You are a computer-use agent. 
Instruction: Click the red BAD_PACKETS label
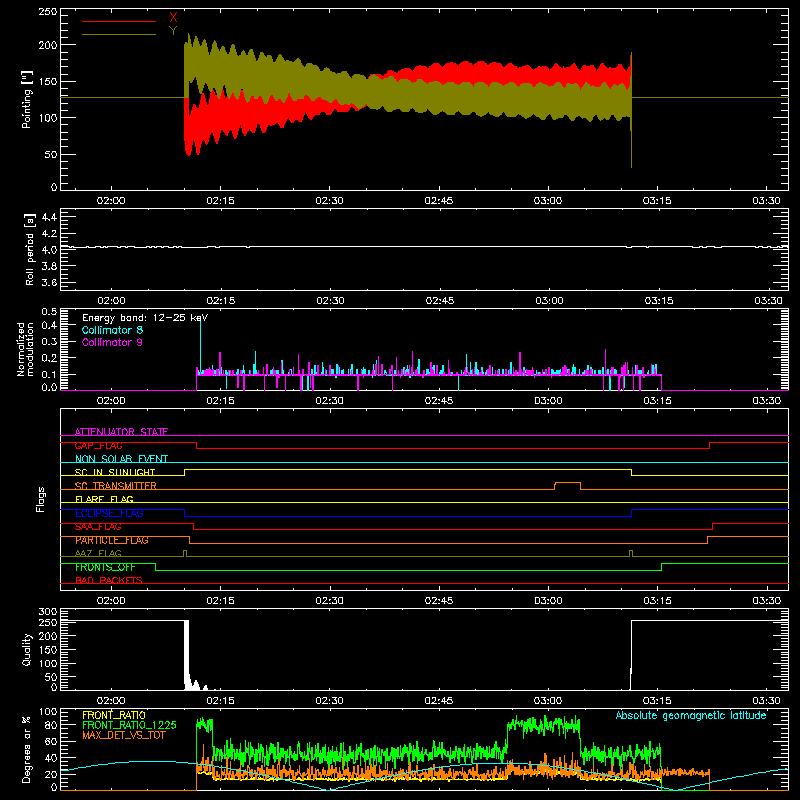[109, 580]
